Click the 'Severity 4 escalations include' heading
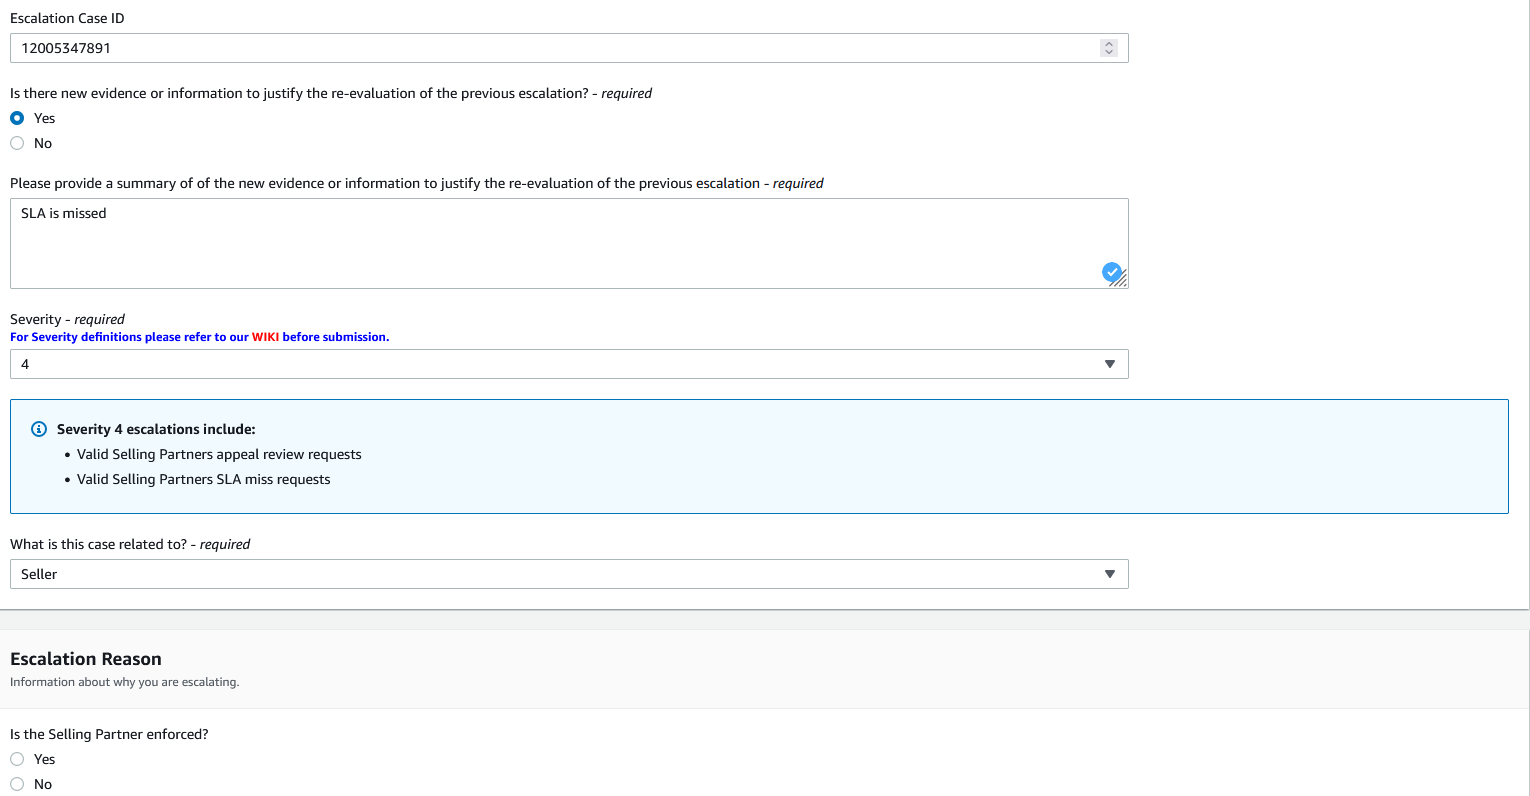 (x=156, y=429)
